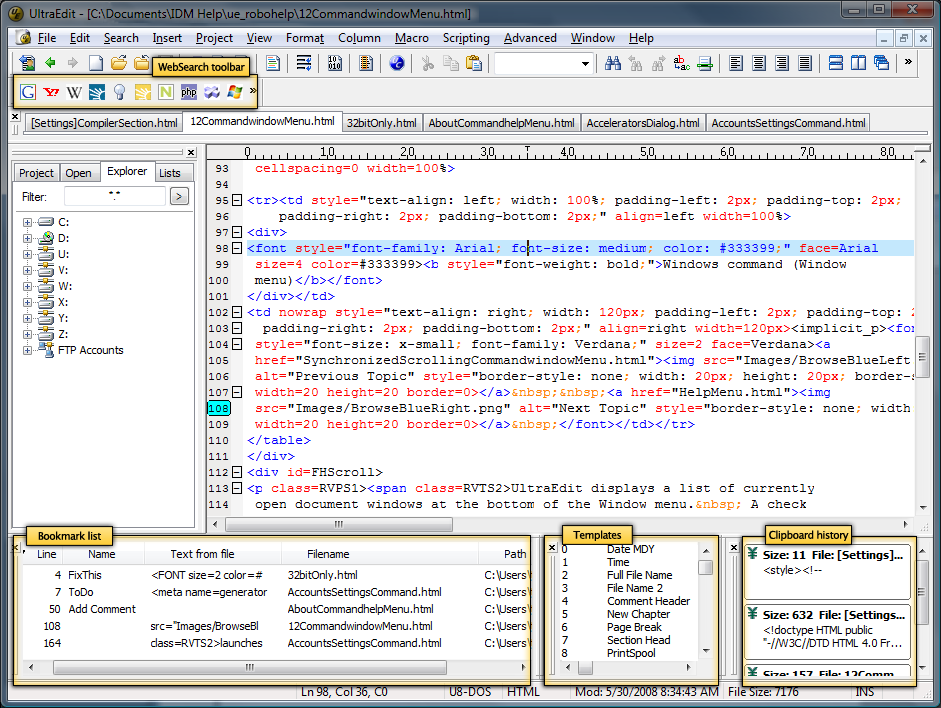Show more main toolbar buttons chevron
Screen dimensions: 941x708
(908, 61)
